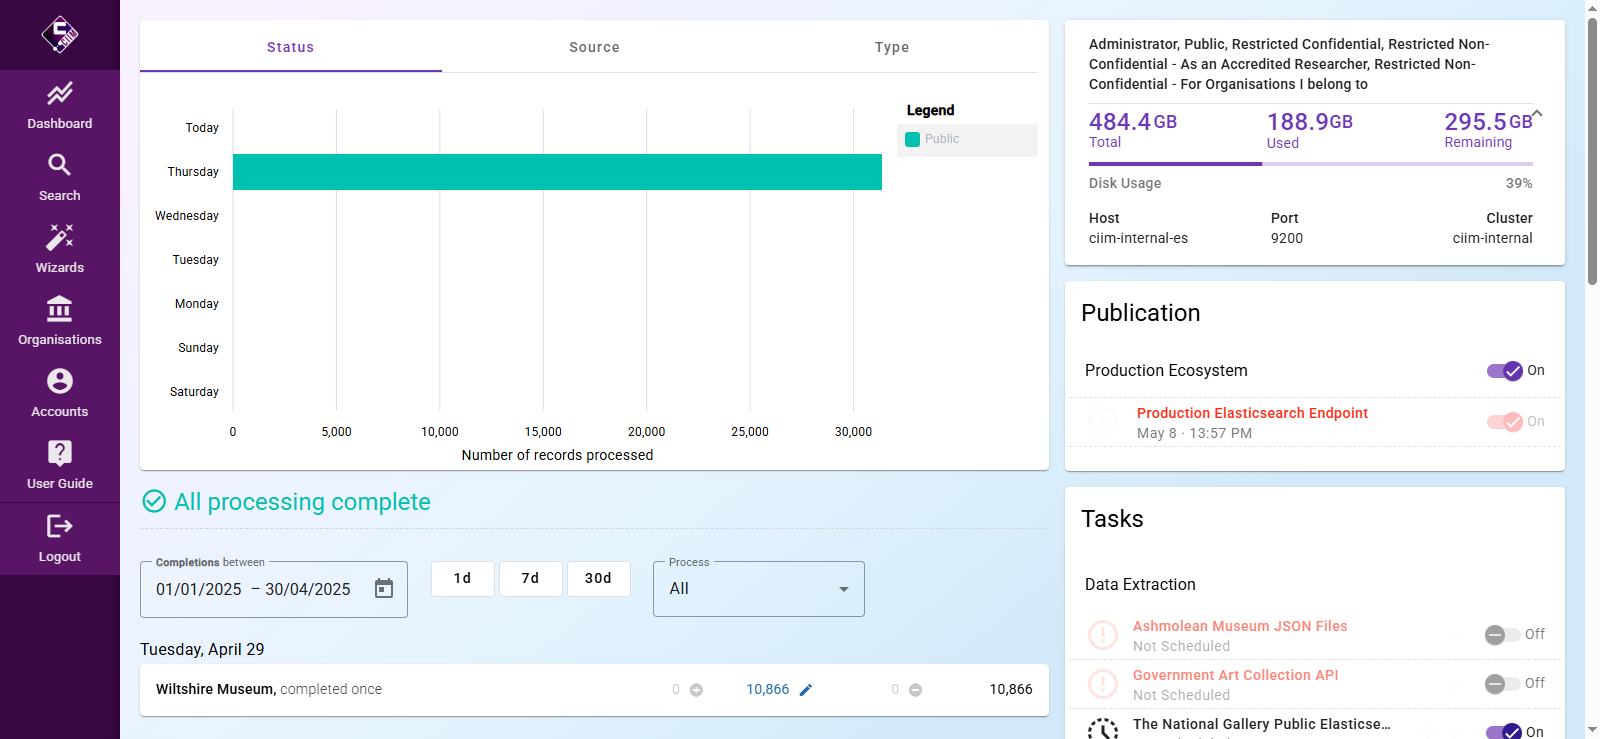Open the Search page icon
Screen dimensions: 1600x739
tap(60, 165)
